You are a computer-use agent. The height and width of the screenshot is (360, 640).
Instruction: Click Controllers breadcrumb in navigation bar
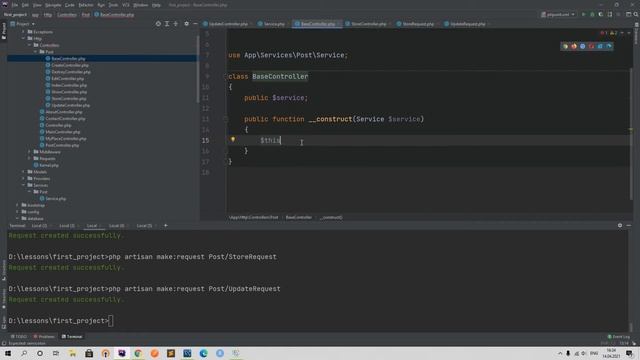coord(67,14)
